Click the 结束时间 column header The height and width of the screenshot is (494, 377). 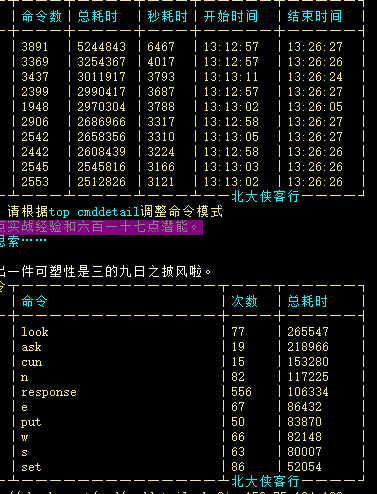coord(315,16)
